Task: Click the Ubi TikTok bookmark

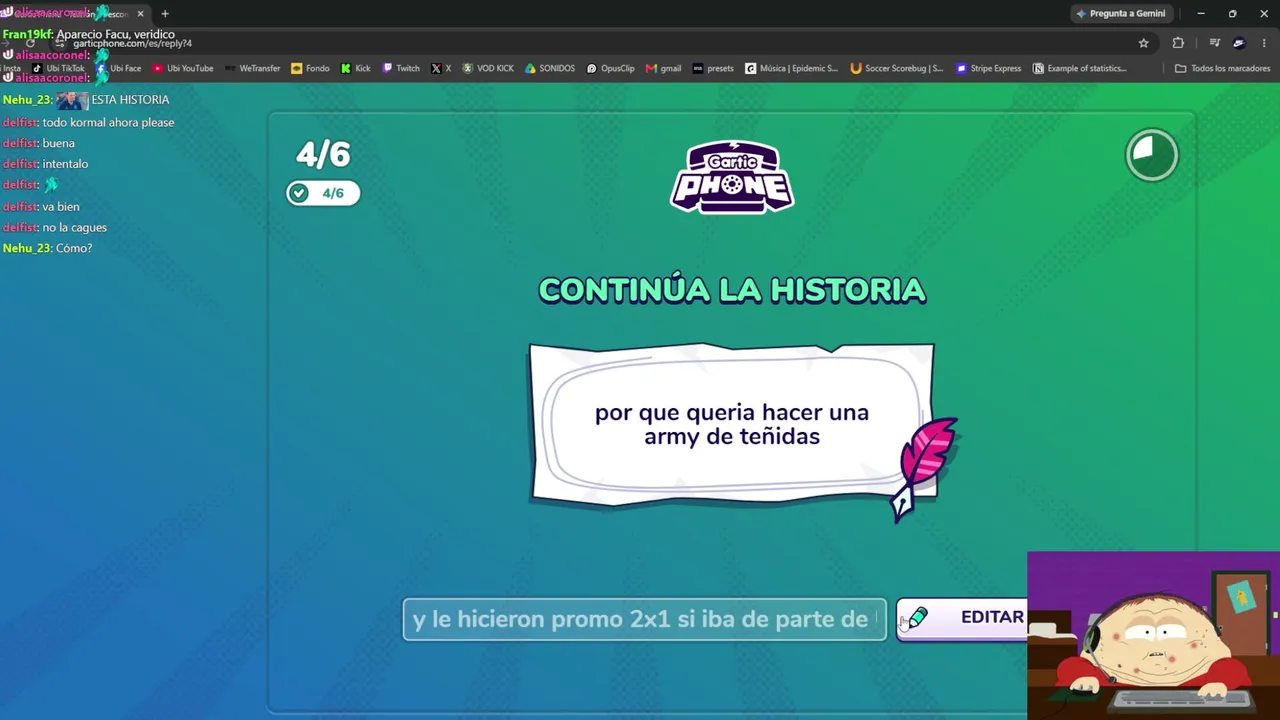Action: tap(59, 69)
